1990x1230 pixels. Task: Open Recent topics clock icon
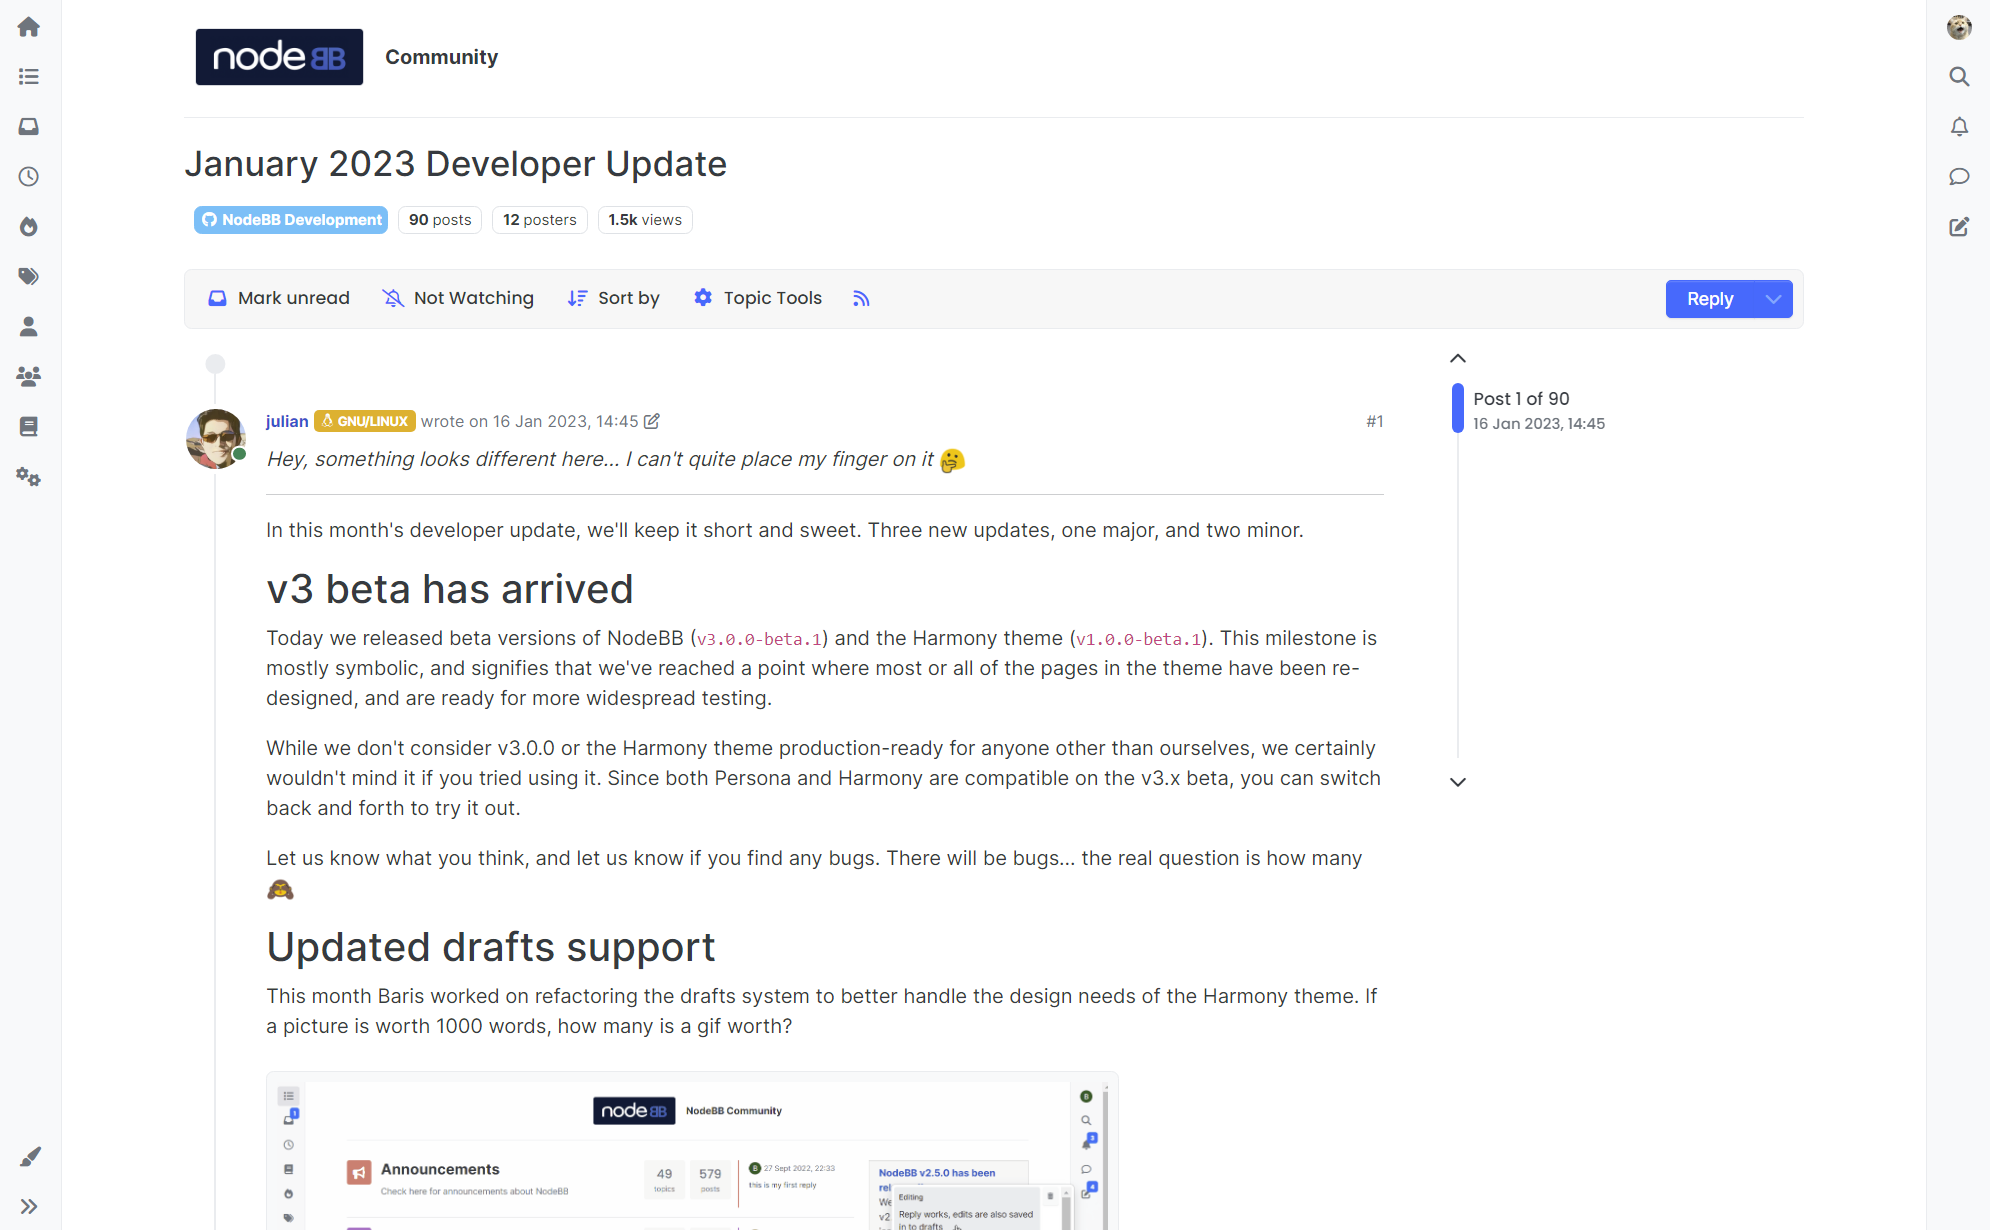click(29, 177)
